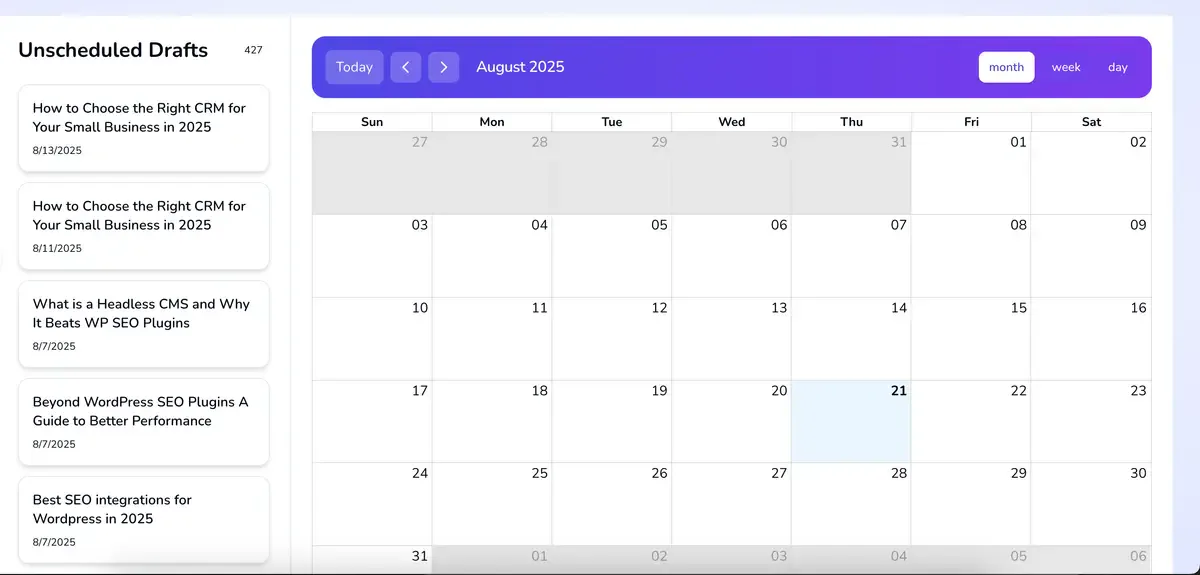
Task: Select August 29 calendar cell
Action: [971, 504]
